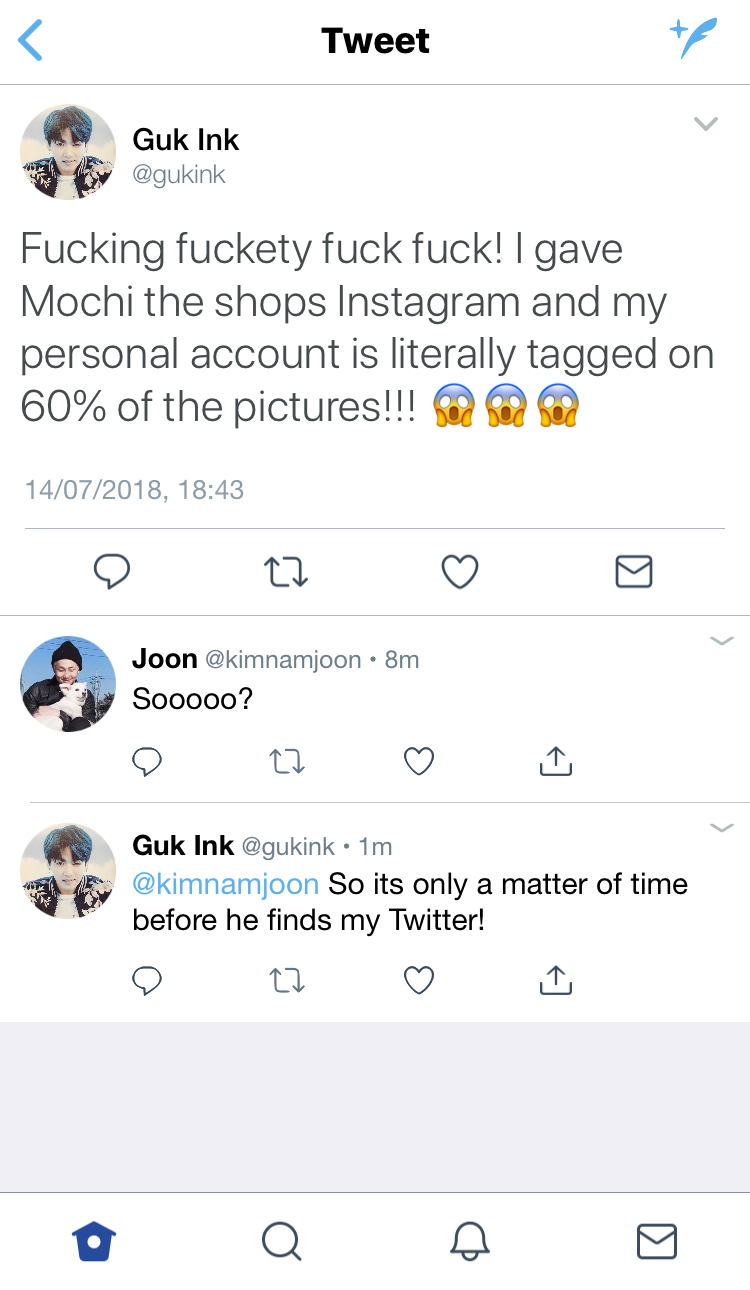Open the @kimnamjoon mention link

(x=225, y=884)
